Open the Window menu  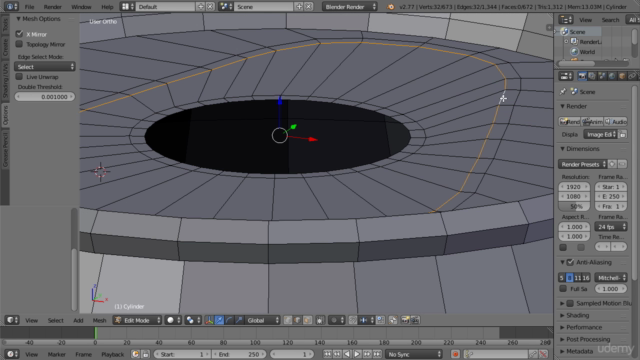click(x=81, y=7)
